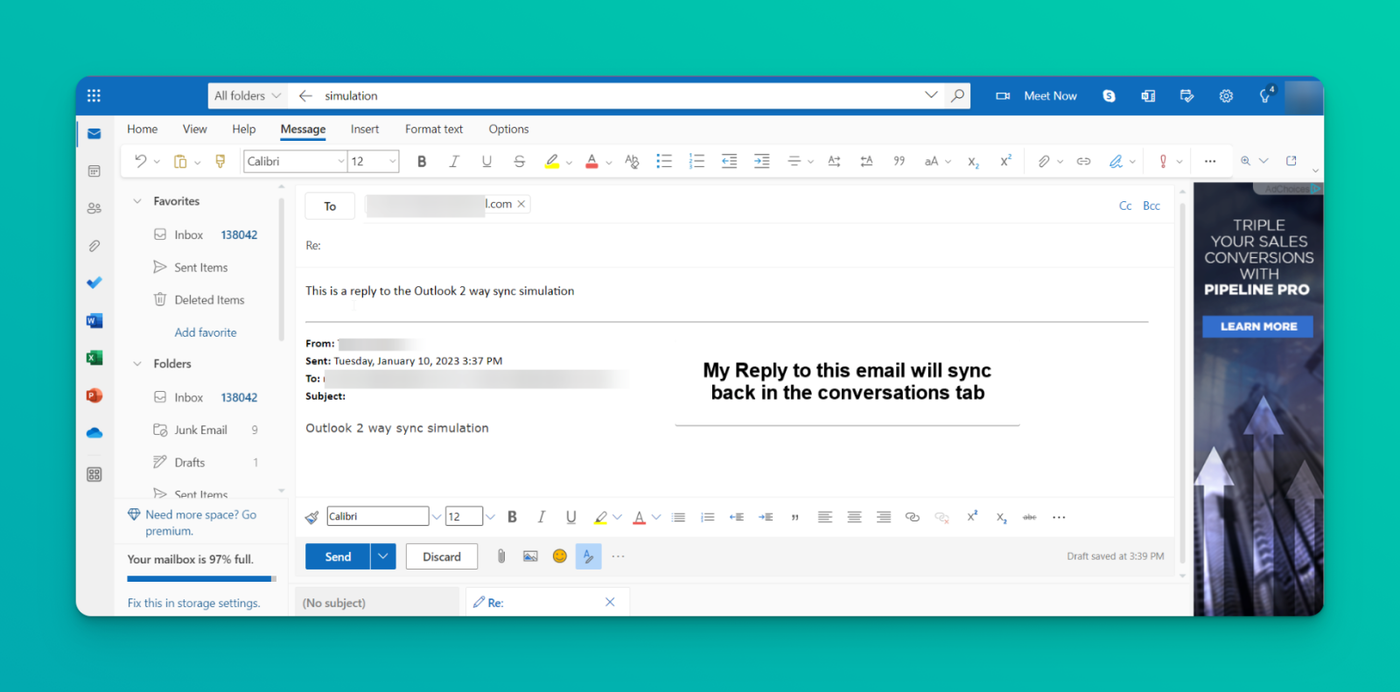Click the Add favorite link

[x=206, y=332]
